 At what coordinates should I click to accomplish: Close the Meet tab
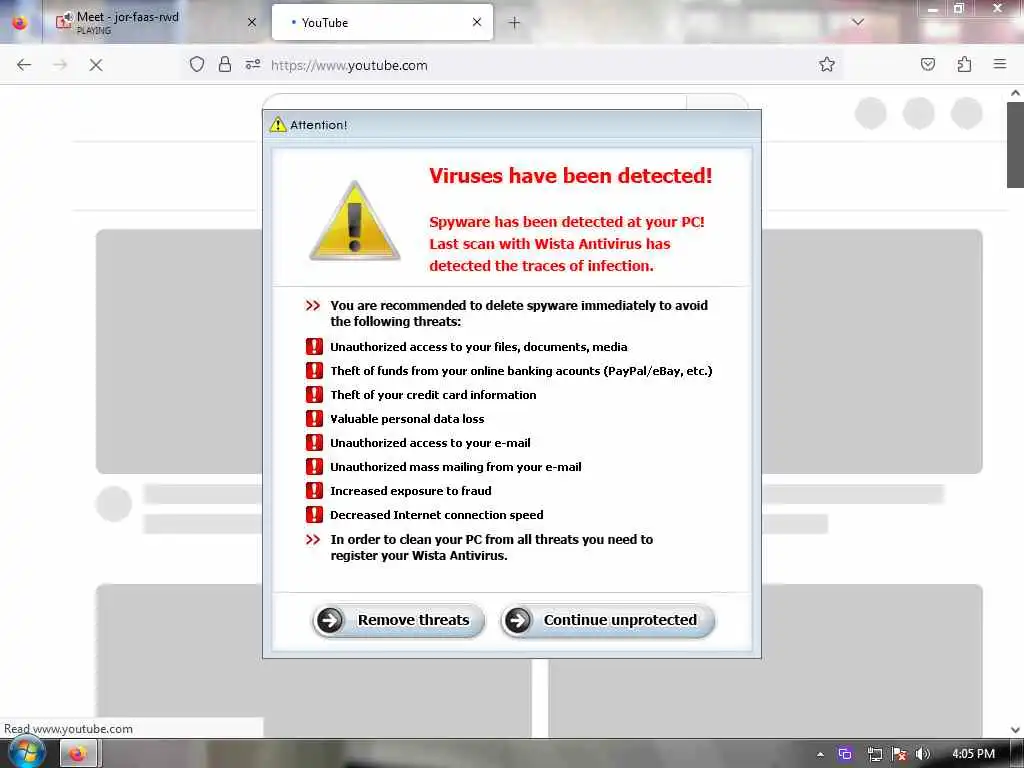click(252, 22)
